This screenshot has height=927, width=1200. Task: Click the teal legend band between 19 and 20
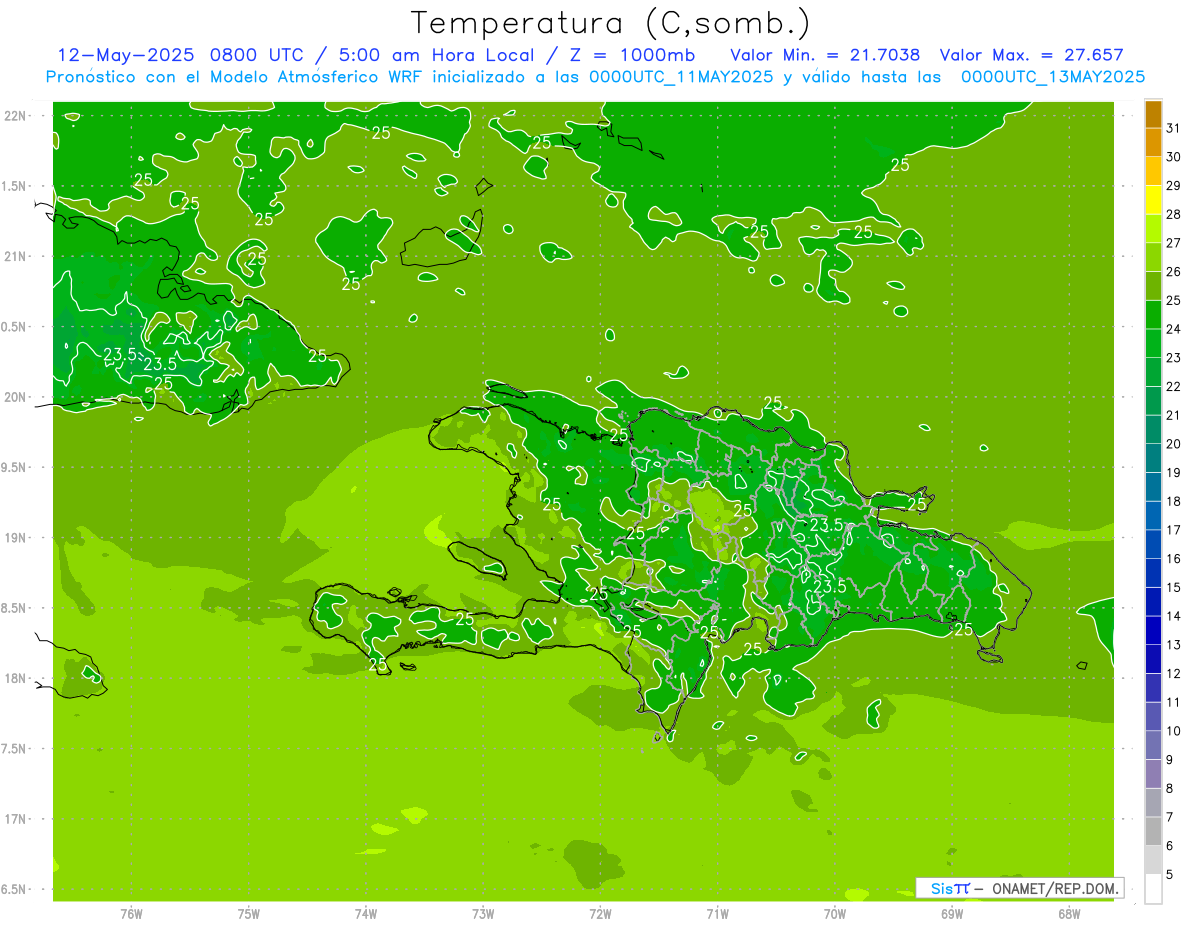[1153, 458]
